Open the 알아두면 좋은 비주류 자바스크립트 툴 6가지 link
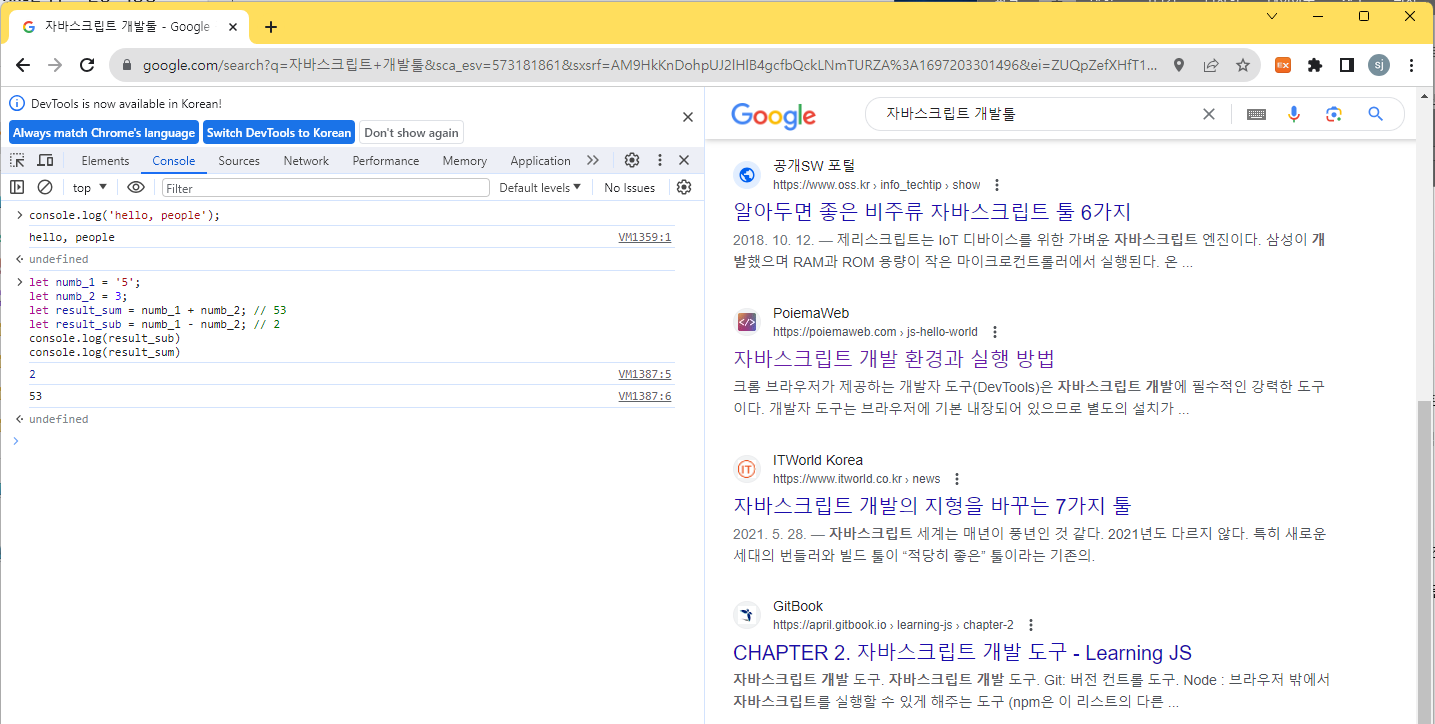 pyautogui.click(x=932, y=212)
